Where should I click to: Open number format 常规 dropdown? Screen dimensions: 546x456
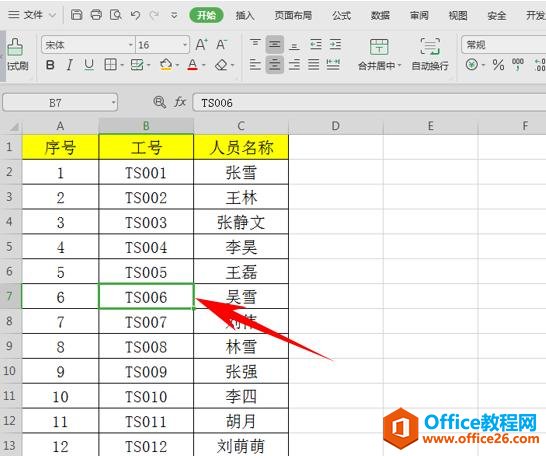pyautogui.click(x=504, y=45)
